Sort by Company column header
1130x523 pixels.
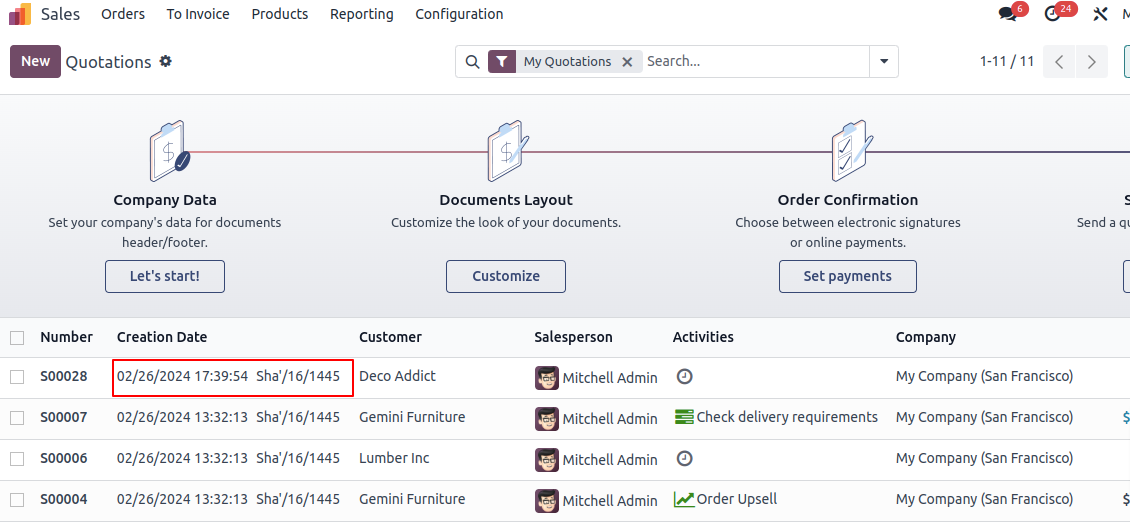point(926,337)
